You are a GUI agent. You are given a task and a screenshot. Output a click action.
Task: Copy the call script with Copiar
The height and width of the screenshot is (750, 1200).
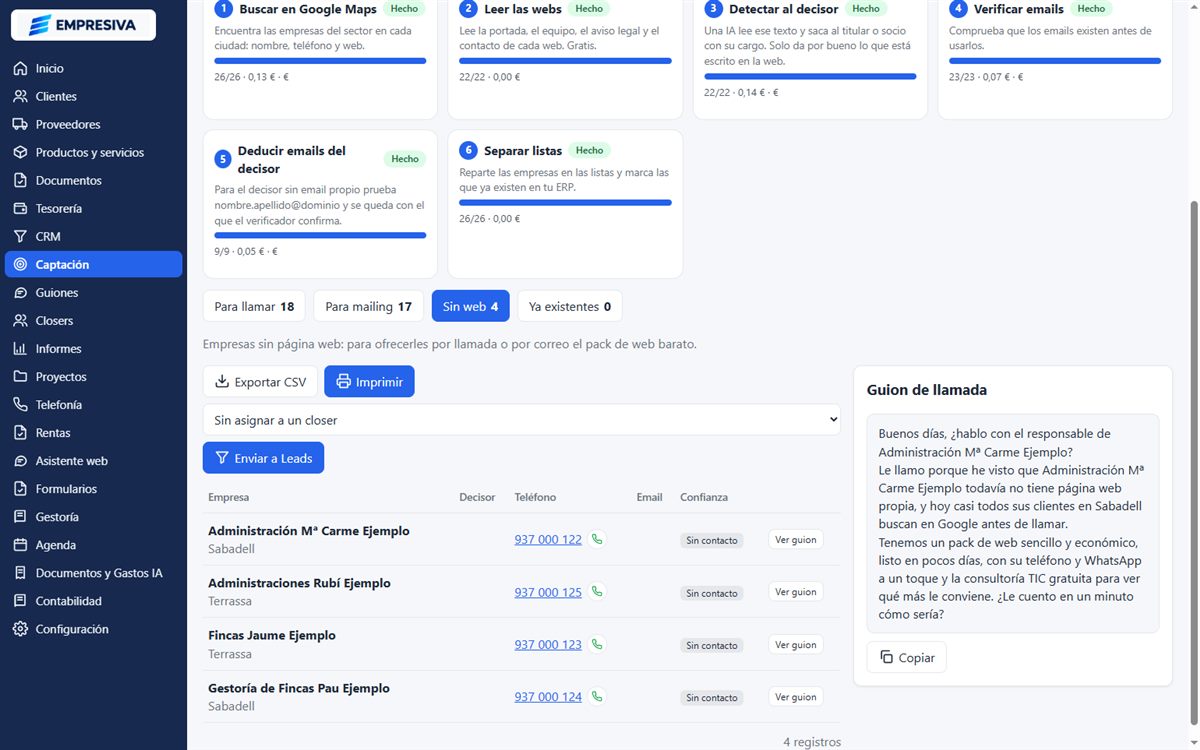[906, 657]
